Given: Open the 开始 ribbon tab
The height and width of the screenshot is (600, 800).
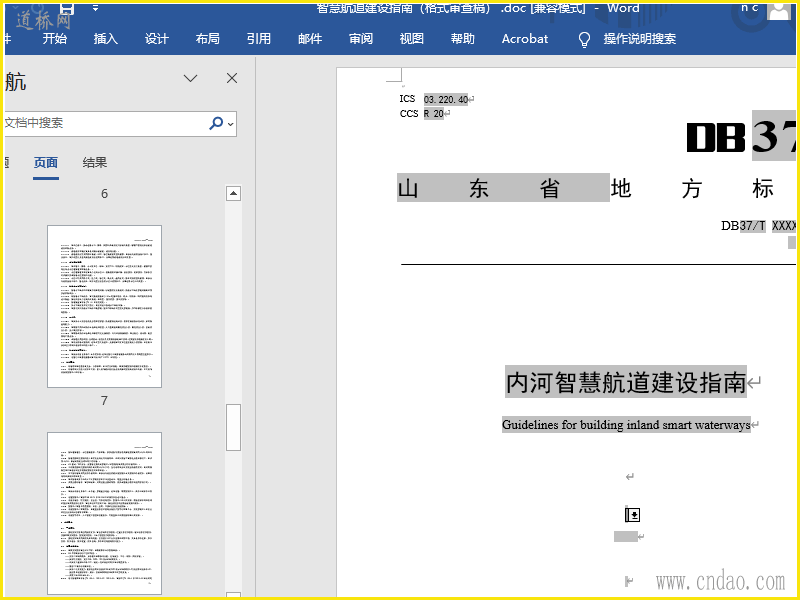Looking at the screenshot, I should pyautogui.click(x=55, y=39).
